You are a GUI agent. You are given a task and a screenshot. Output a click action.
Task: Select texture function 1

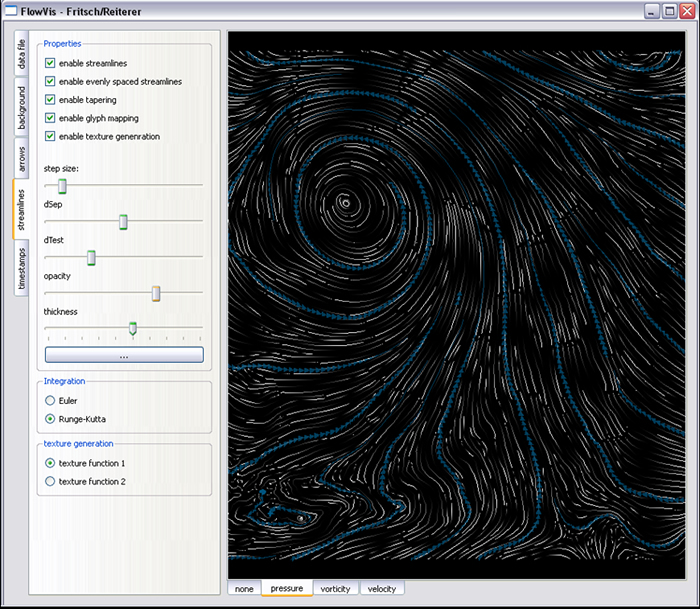click(x=50, y=464)
